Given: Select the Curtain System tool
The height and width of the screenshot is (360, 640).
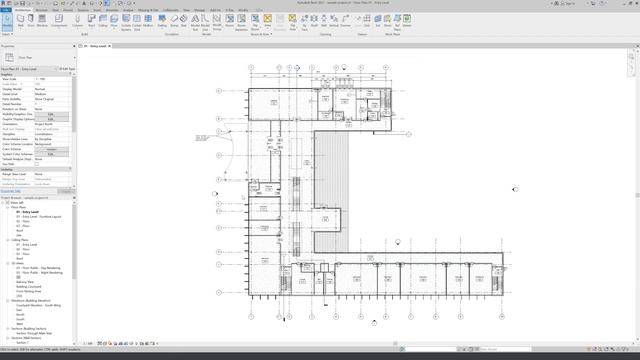Looking at the screenshot, I should coord(126,23).
